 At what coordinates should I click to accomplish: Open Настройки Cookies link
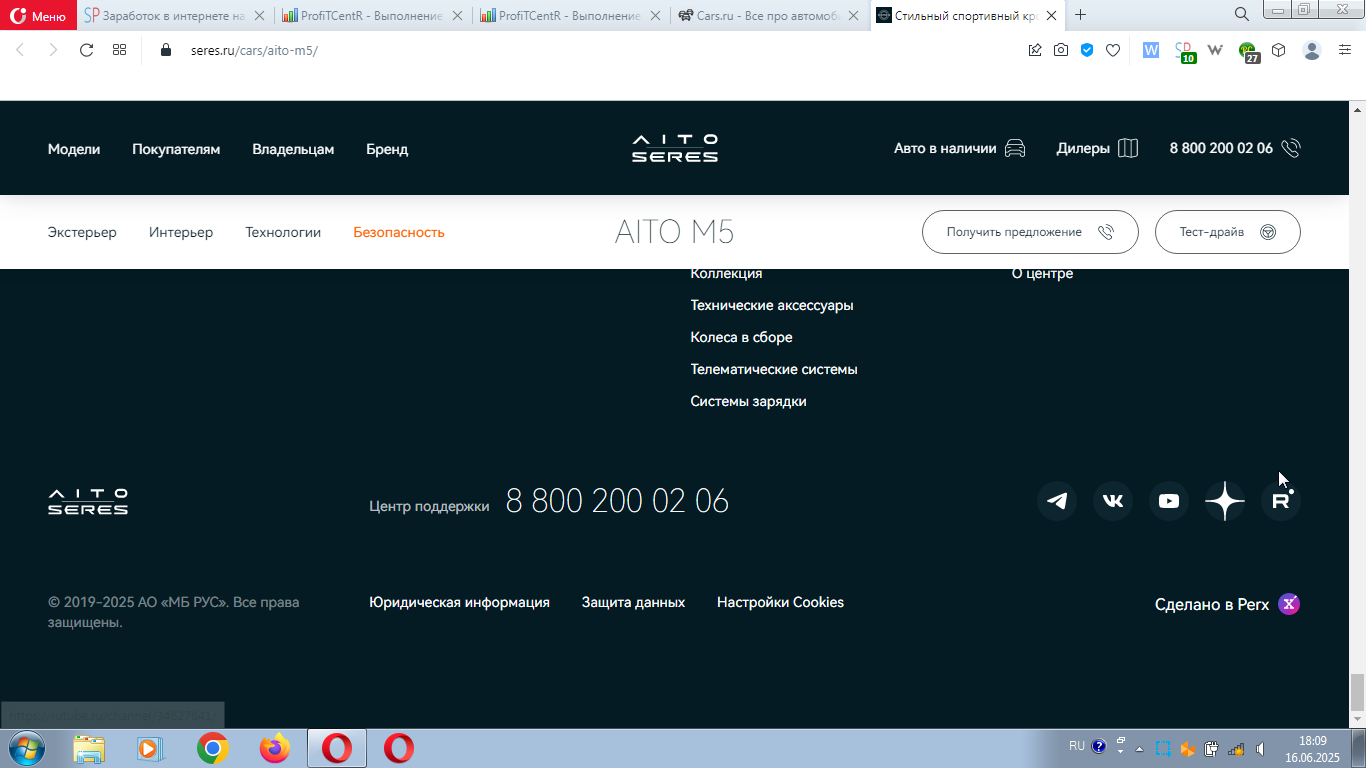(780, 602)
